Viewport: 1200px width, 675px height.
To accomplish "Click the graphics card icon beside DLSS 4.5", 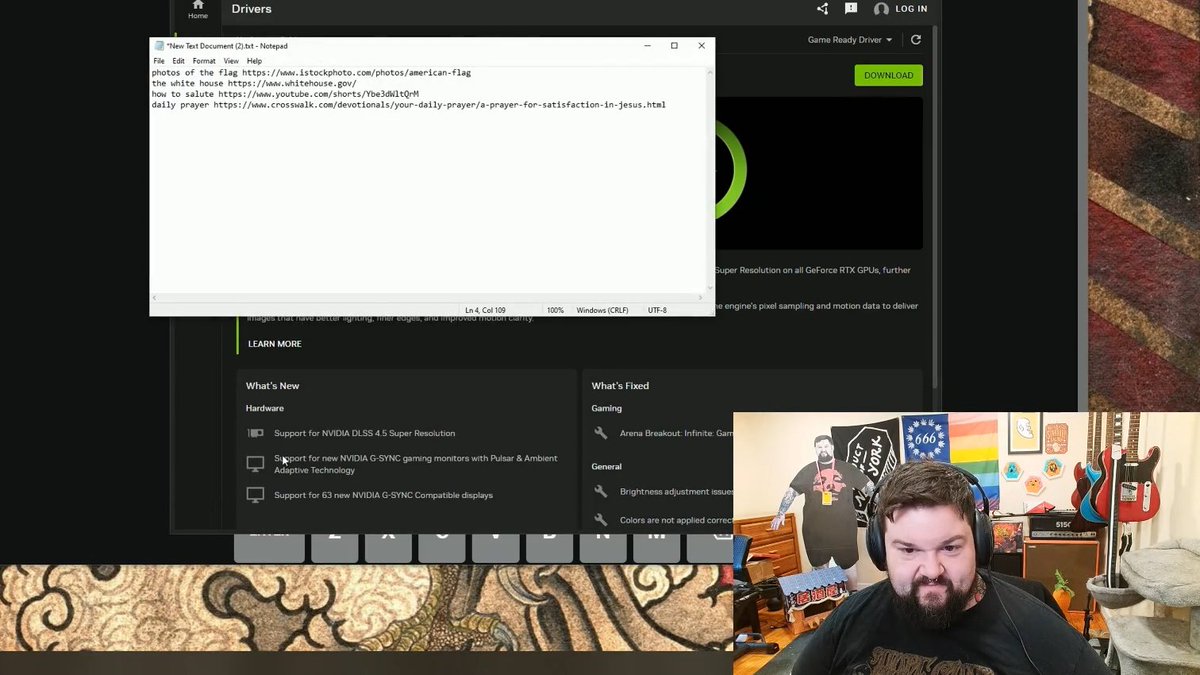I will (x=255, y=433).
